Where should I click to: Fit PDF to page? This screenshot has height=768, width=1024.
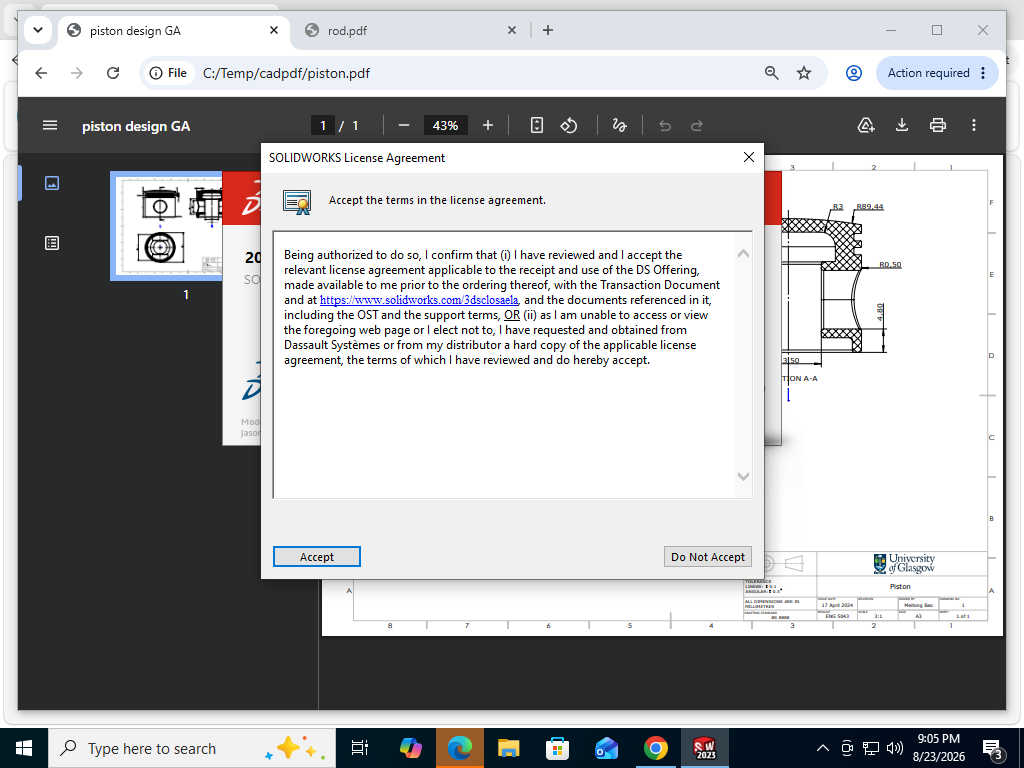536,125
